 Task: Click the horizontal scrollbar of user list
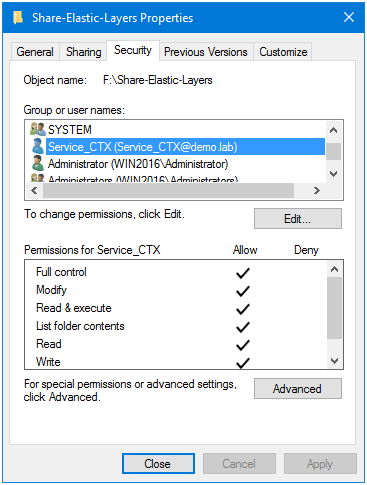tap(168, 190)
